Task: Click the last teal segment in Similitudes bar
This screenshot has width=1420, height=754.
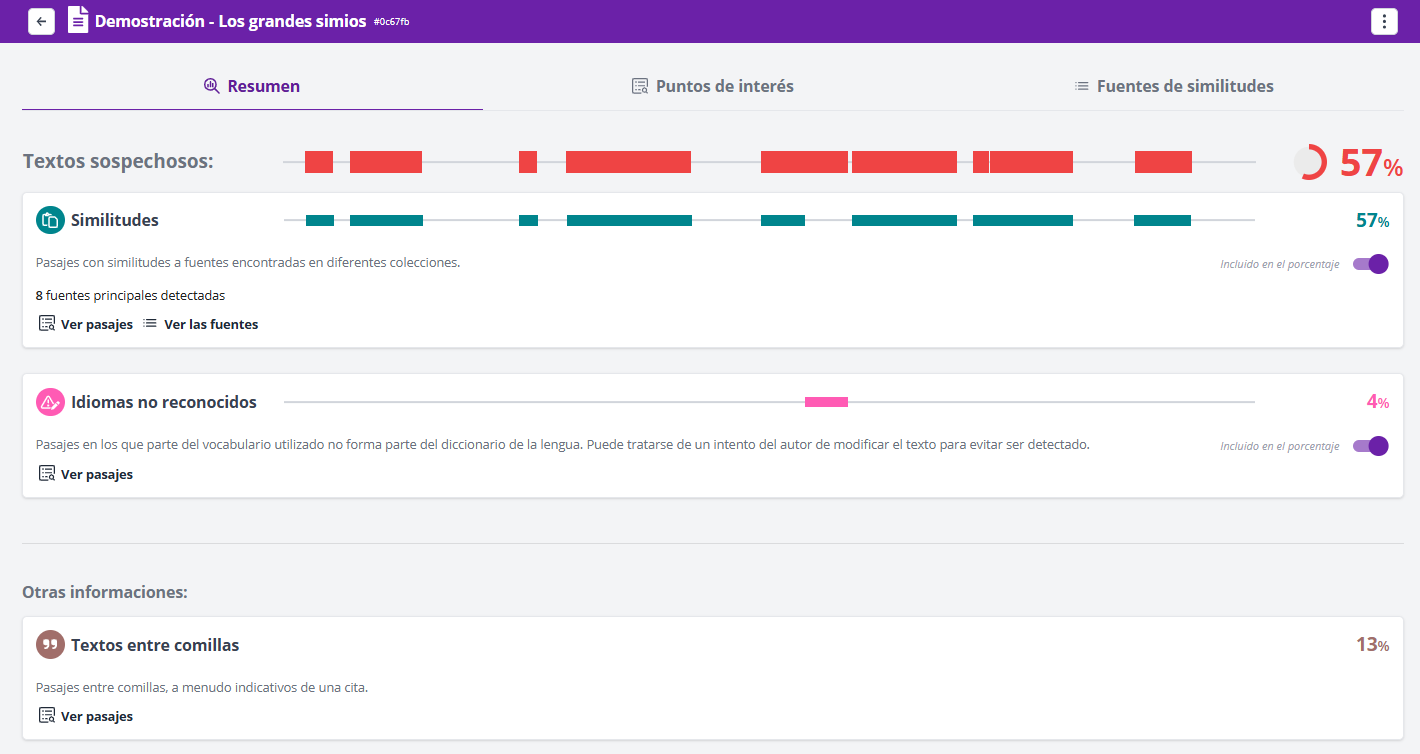Action: point(1162,220)
